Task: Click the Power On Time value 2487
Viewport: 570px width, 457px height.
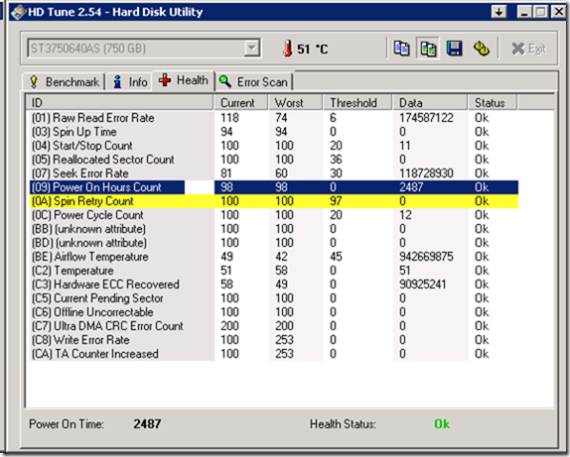Action: (147, 424)
